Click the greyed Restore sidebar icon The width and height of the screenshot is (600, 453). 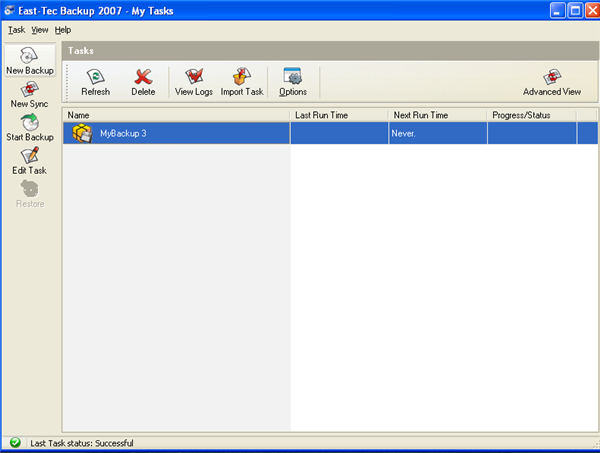click(30, 194)
